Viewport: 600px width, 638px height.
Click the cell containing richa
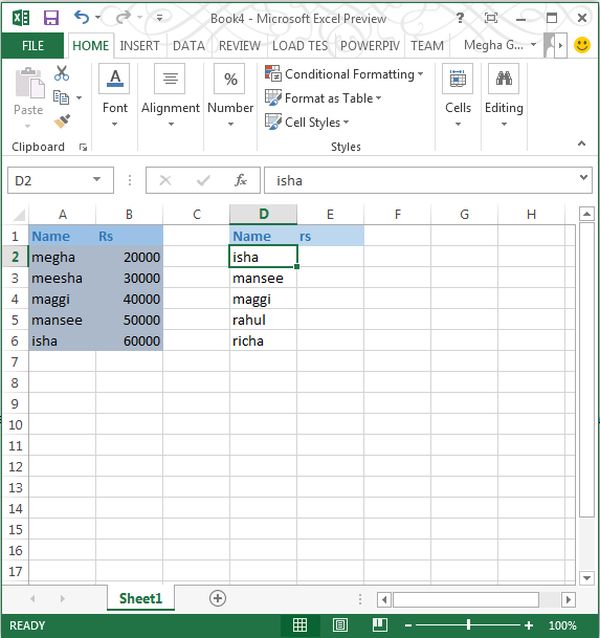(x=263, y=341)
